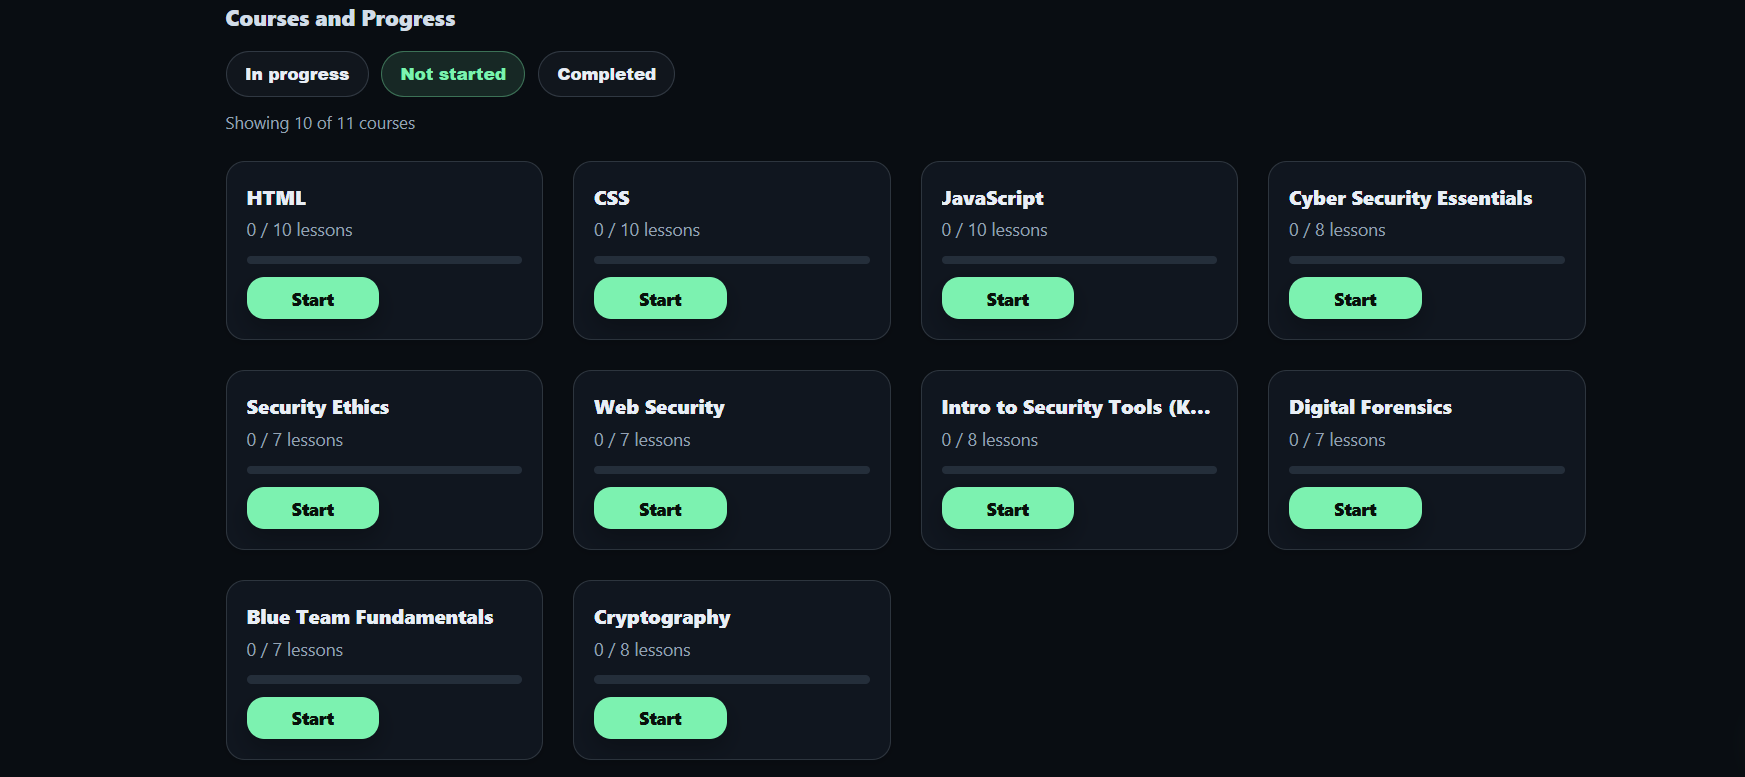Launch the Digital Forensics course
Image resolution: width=1745 pixels, height=777 pixels.
(x=1354, y=509)
